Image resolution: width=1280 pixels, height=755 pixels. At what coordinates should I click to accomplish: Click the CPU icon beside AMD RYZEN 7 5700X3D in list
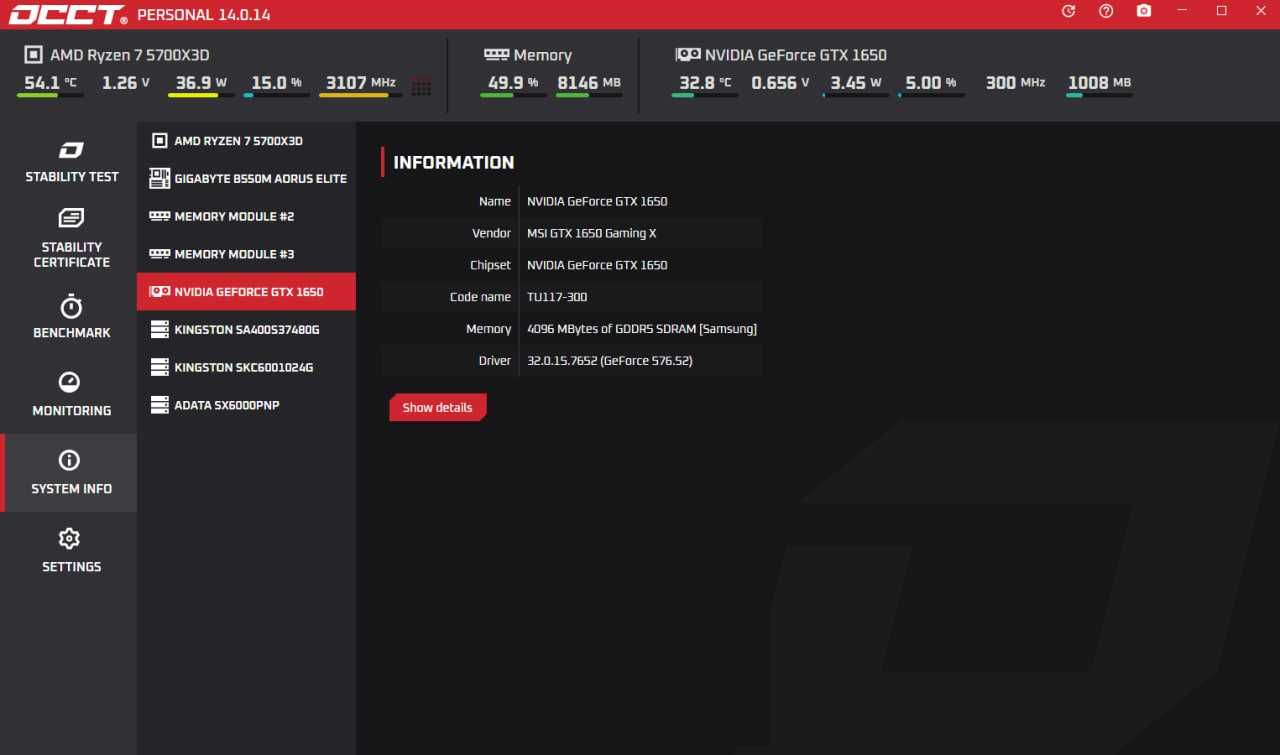click(159, 141)
